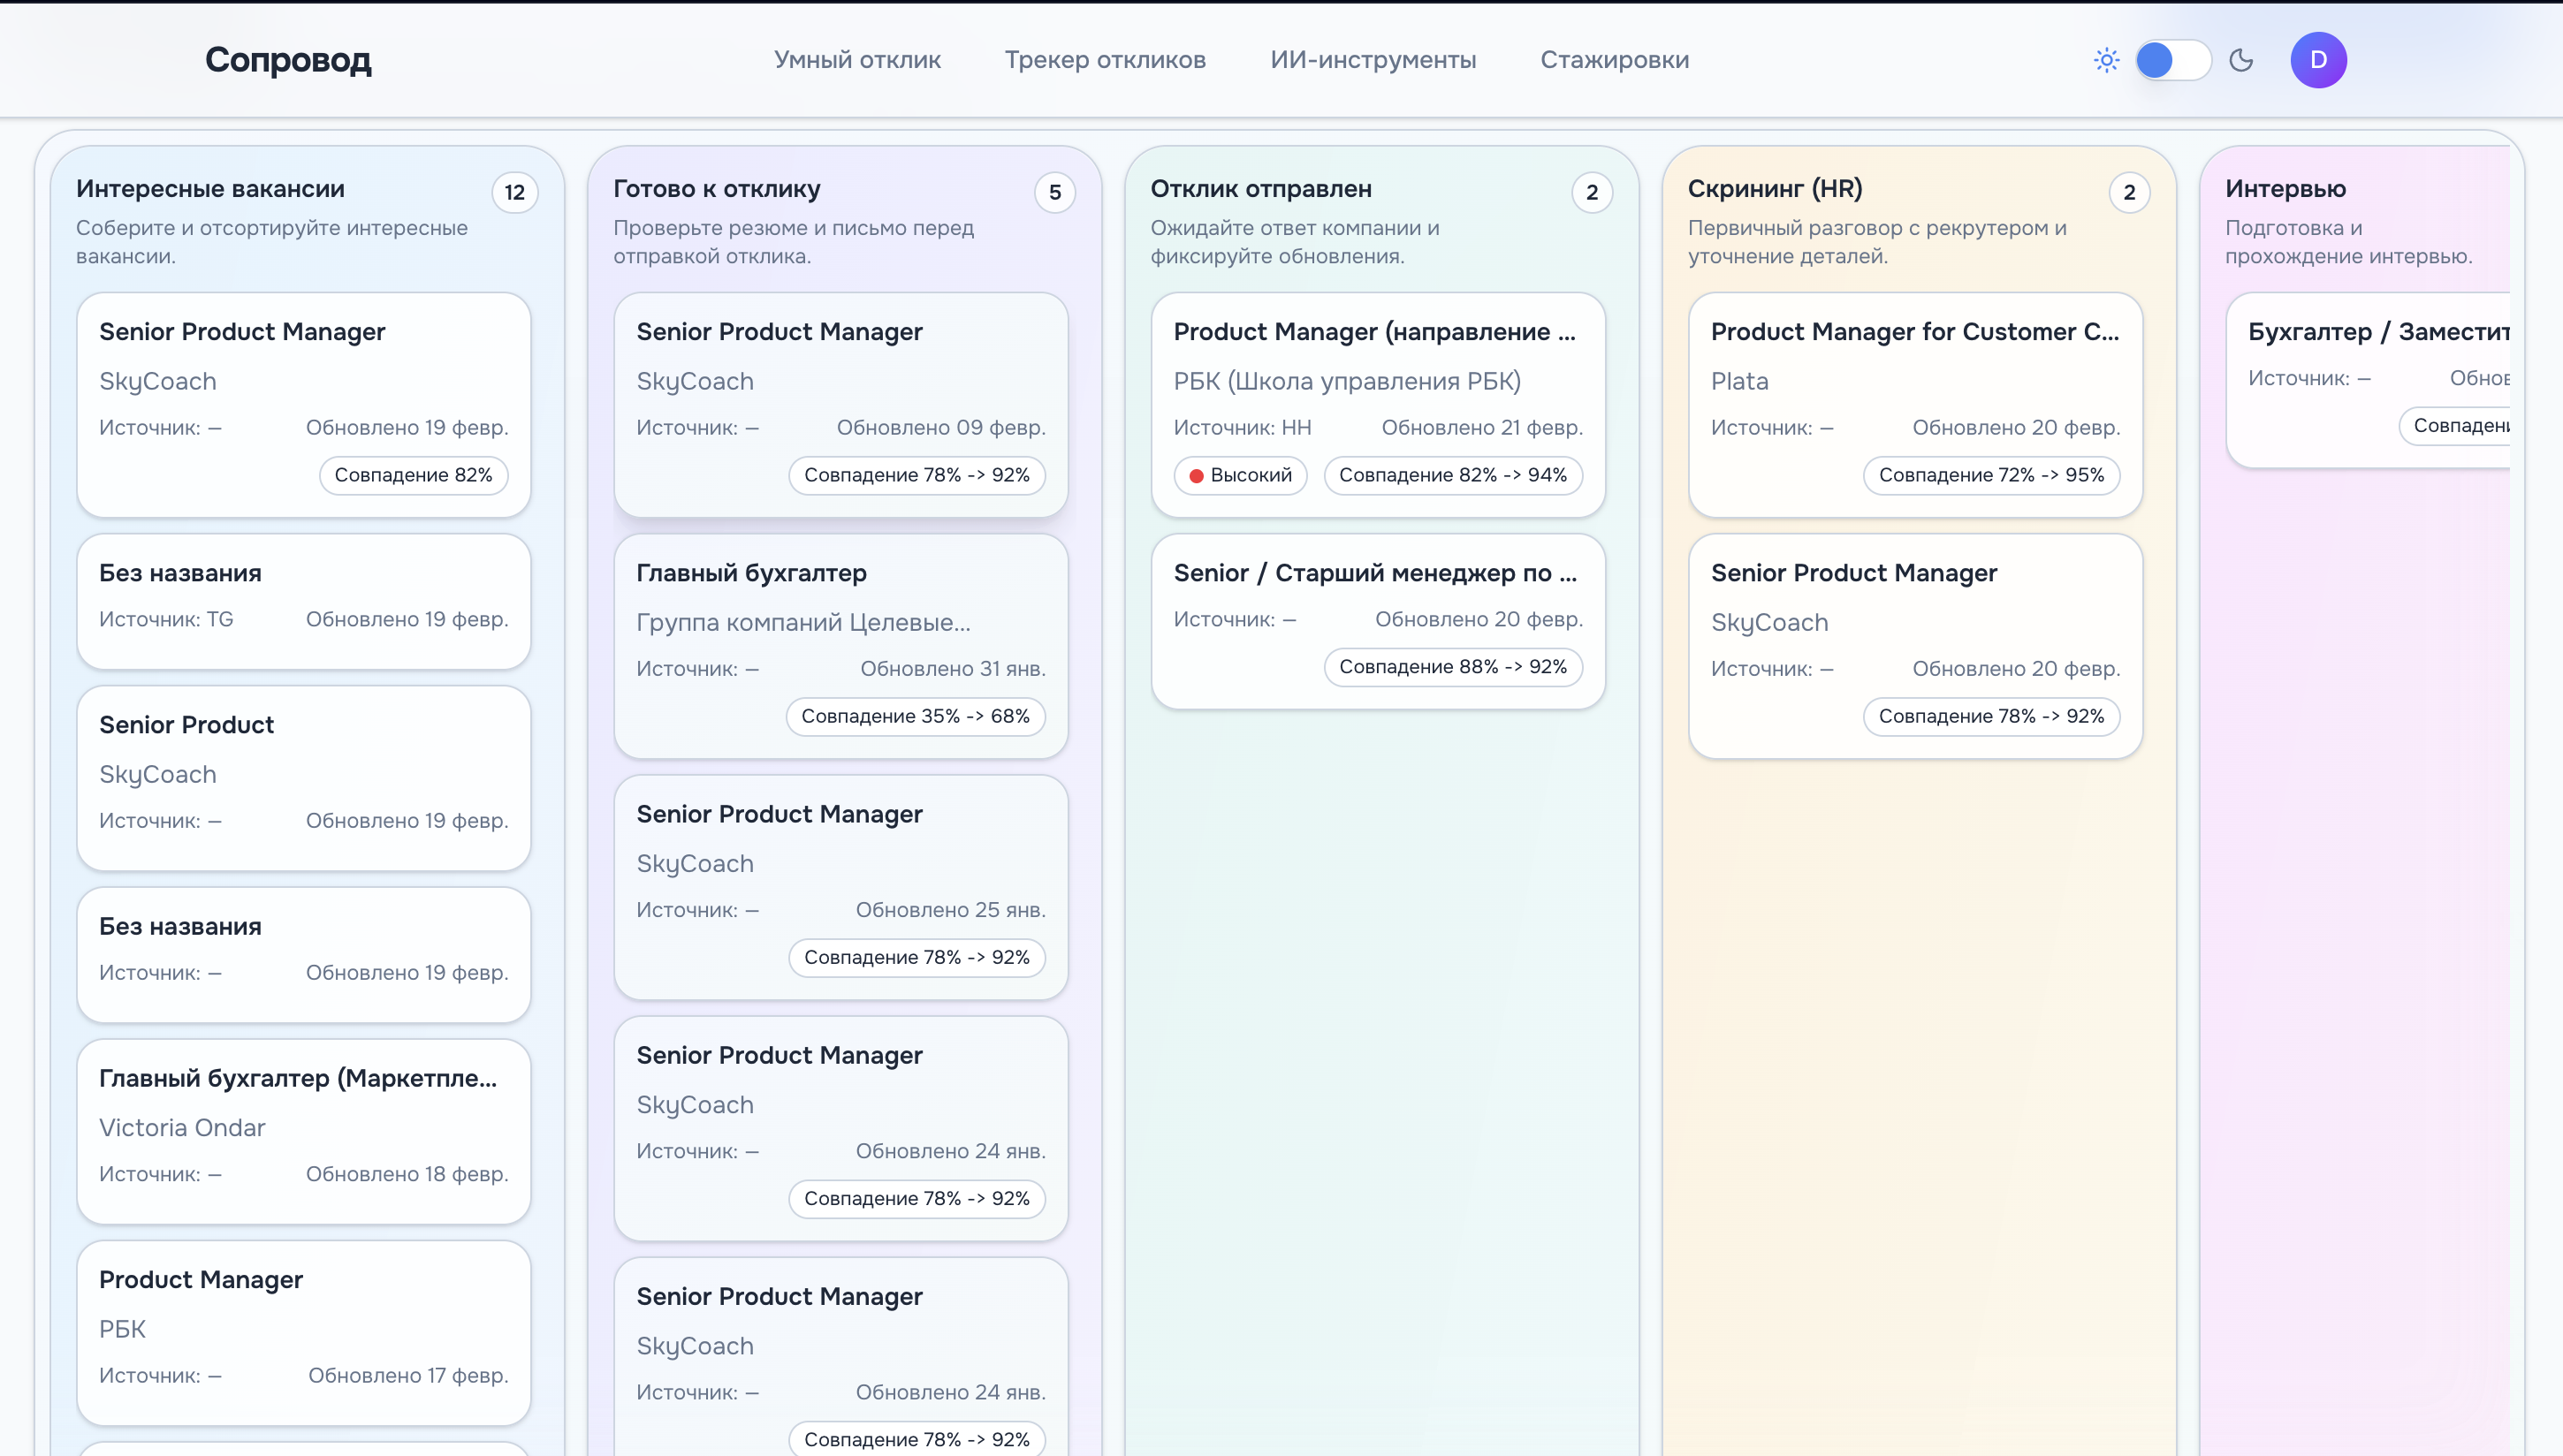2563x1456 pixels.
Task: Open Умный отклик menu item
Action: pyautogui.click(x=857, y=60)
